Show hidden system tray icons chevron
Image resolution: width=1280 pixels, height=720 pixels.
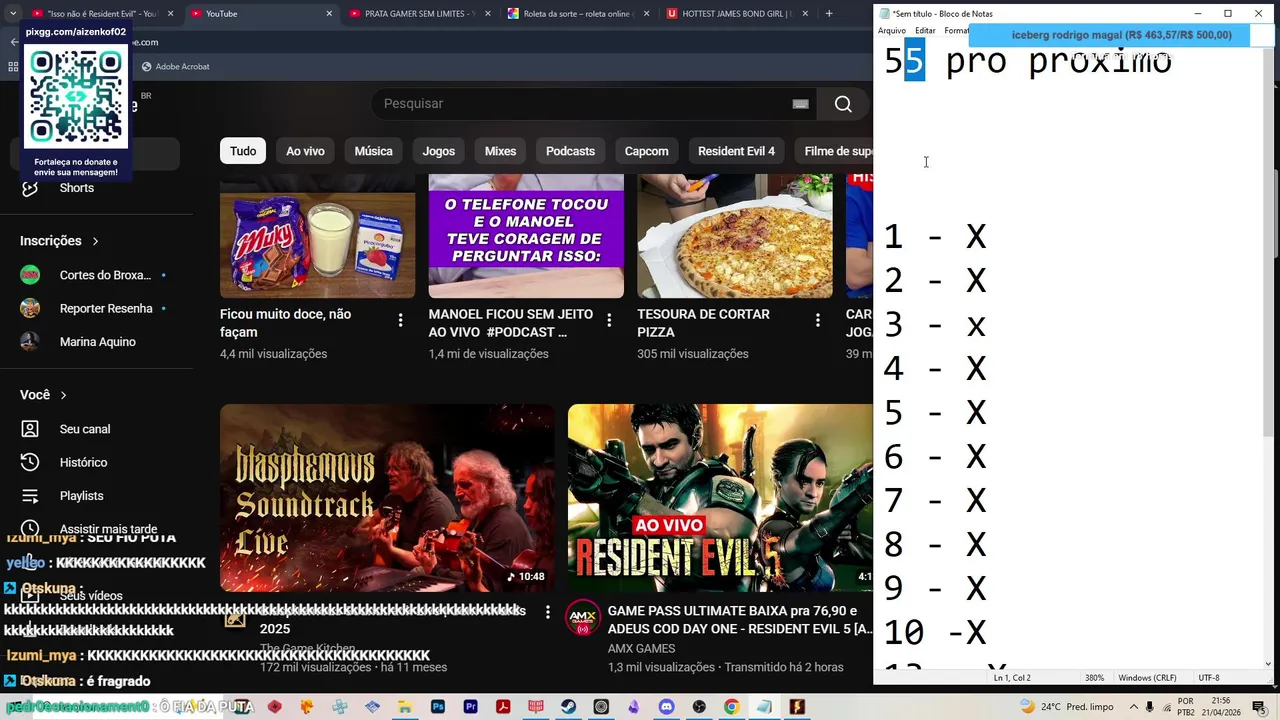(x=1134, y=706)
